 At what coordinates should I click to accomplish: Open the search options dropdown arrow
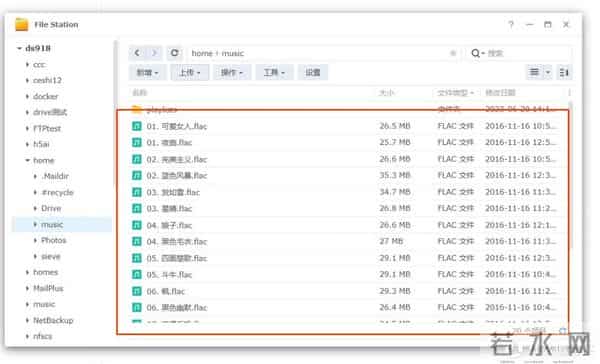coord(483,53)
